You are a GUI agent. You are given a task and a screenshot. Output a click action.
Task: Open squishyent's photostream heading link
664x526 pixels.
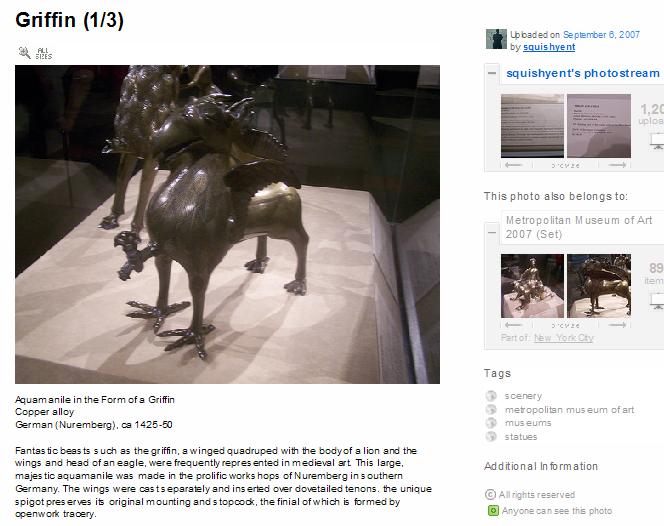tap(583, 73)
